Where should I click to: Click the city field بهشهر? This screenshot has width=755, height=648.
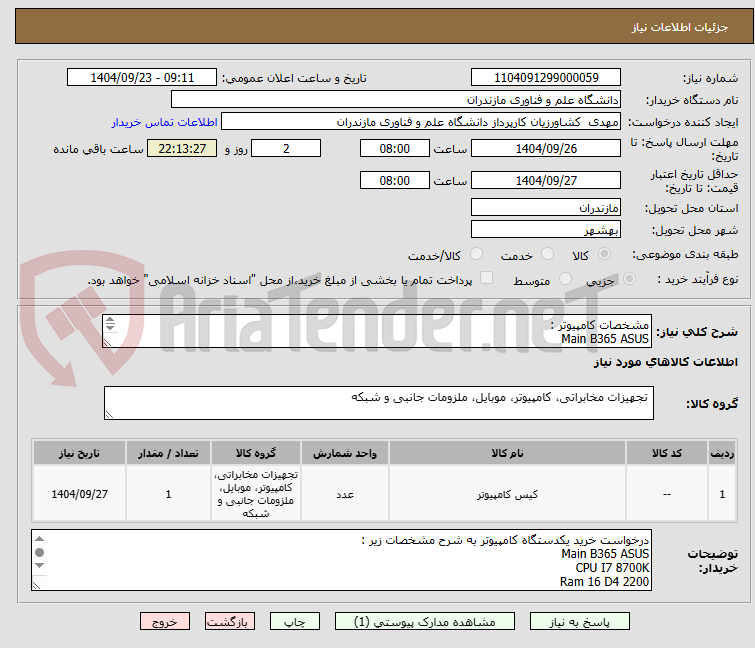pos(546,230)
